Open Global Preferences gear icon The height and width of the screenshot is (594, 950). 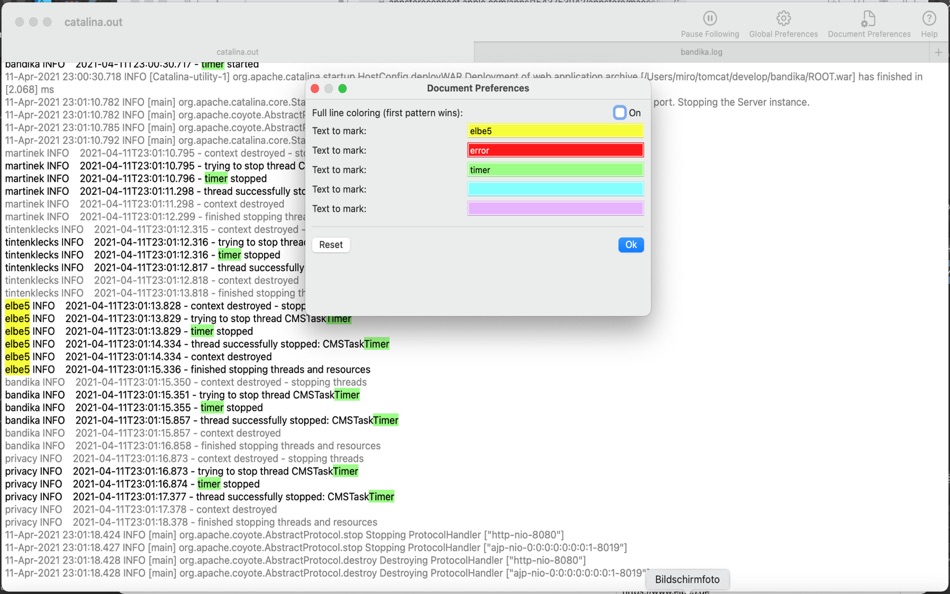783,18
